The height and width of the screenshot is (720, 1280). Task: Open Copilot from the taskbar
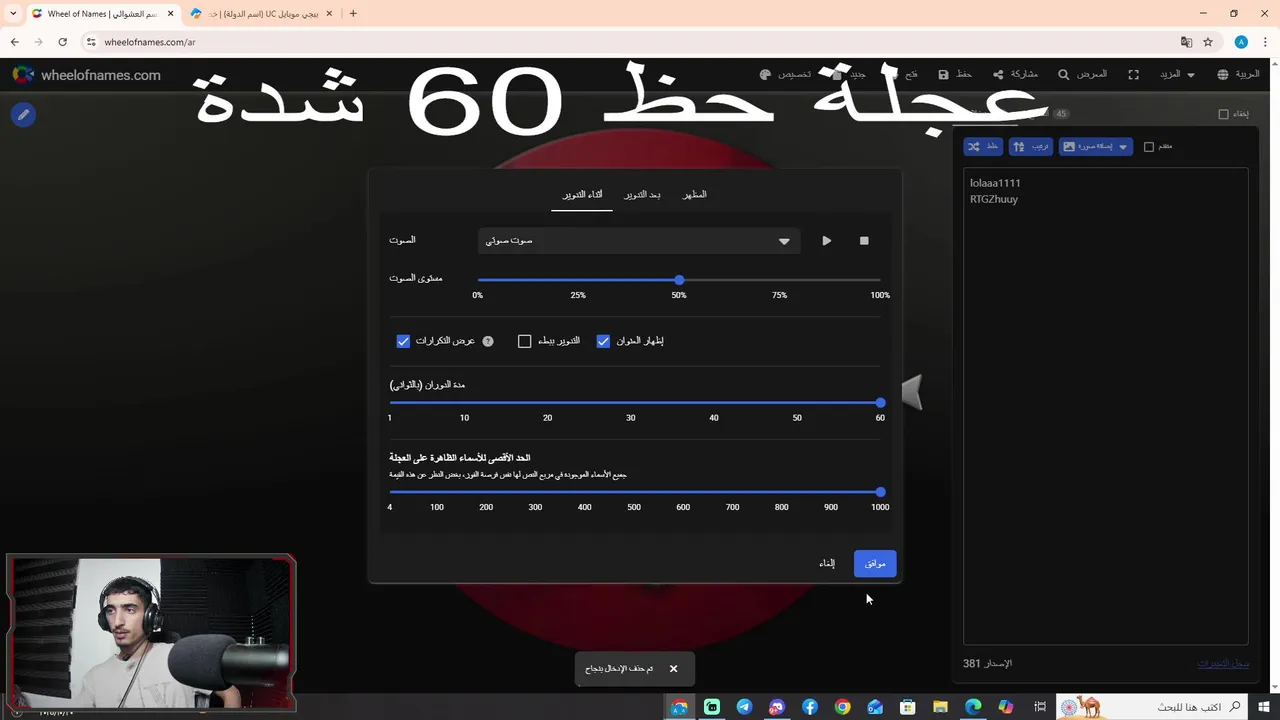(1005, 707)
